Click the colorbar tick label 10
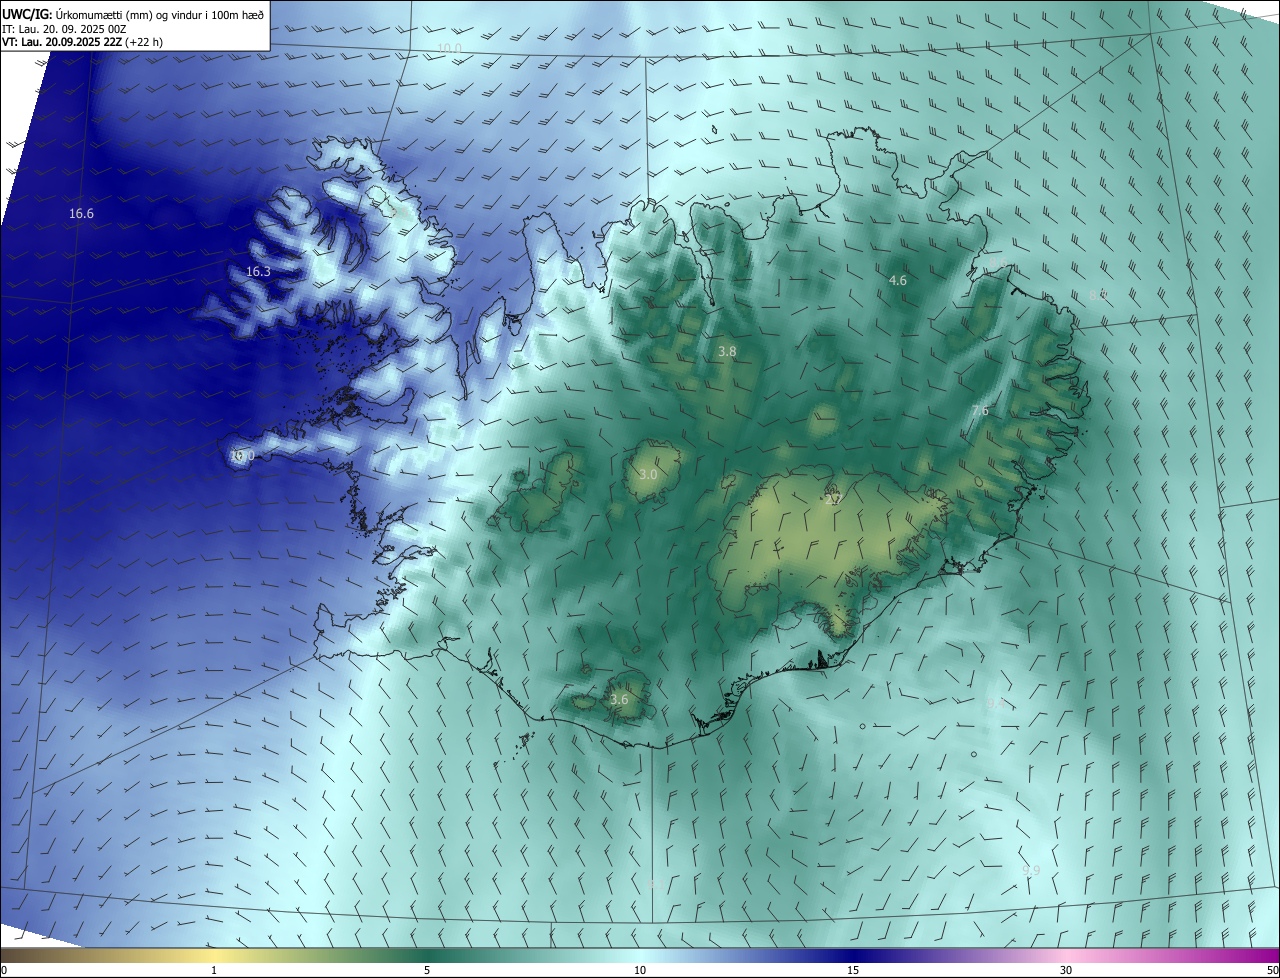This screenshot has width=1280, height=978. pyautogui.click(x=640, y=971)
